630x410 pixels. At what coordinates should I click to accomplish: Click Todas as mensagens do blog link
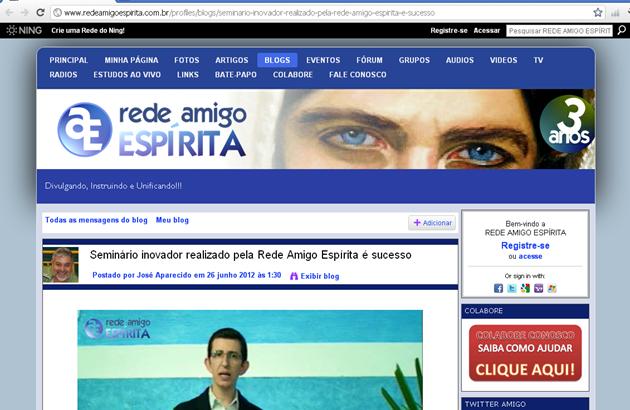tap(96, 220)
